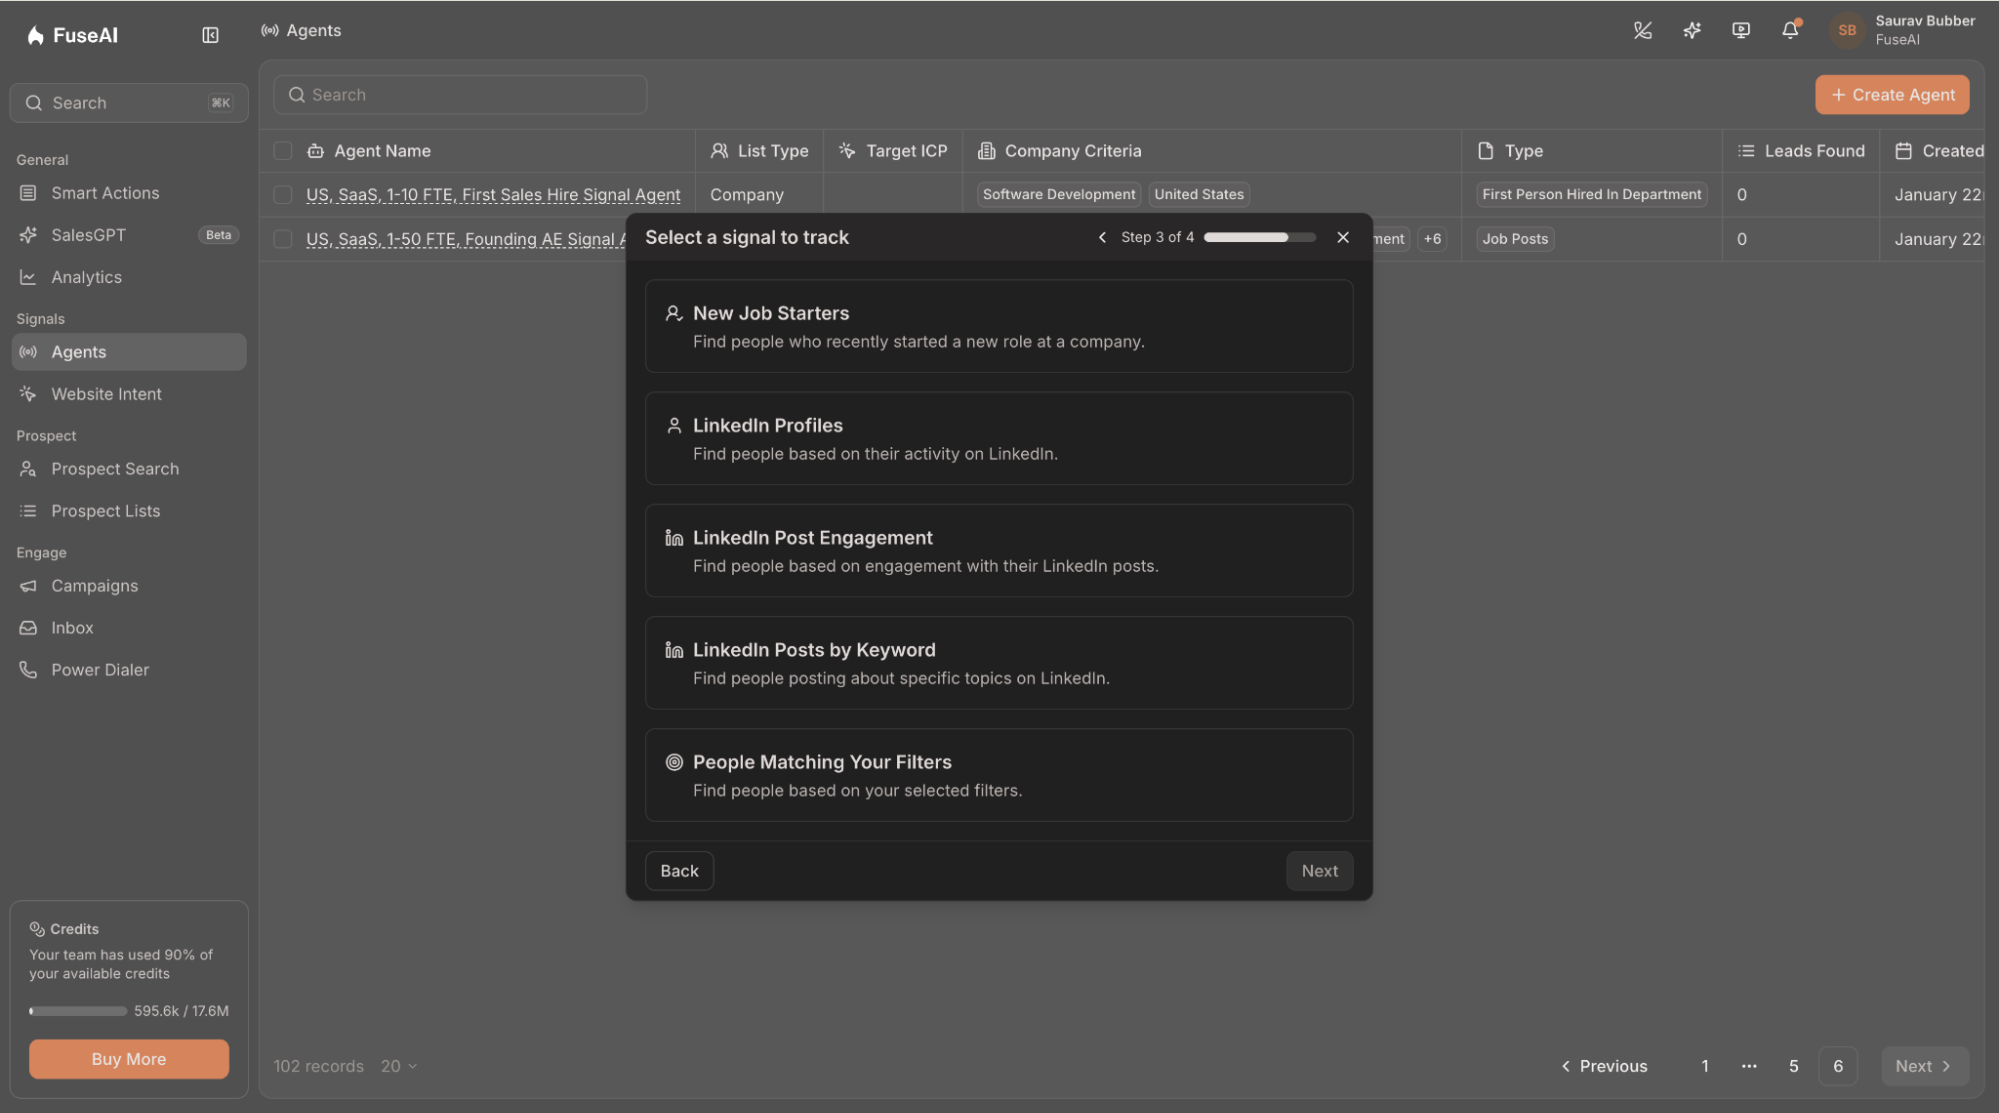Select LinkedIn Post Engagement signal
1999x1113 pixels.
coord(999,551)
